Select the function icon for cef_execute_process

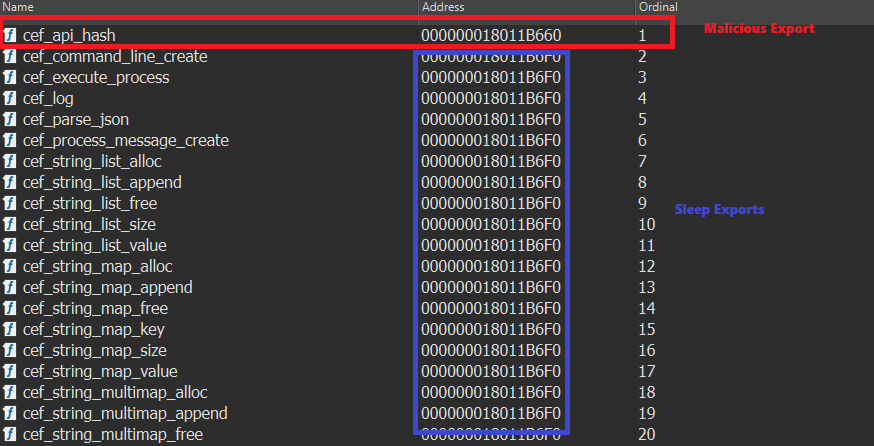(10, 77)
